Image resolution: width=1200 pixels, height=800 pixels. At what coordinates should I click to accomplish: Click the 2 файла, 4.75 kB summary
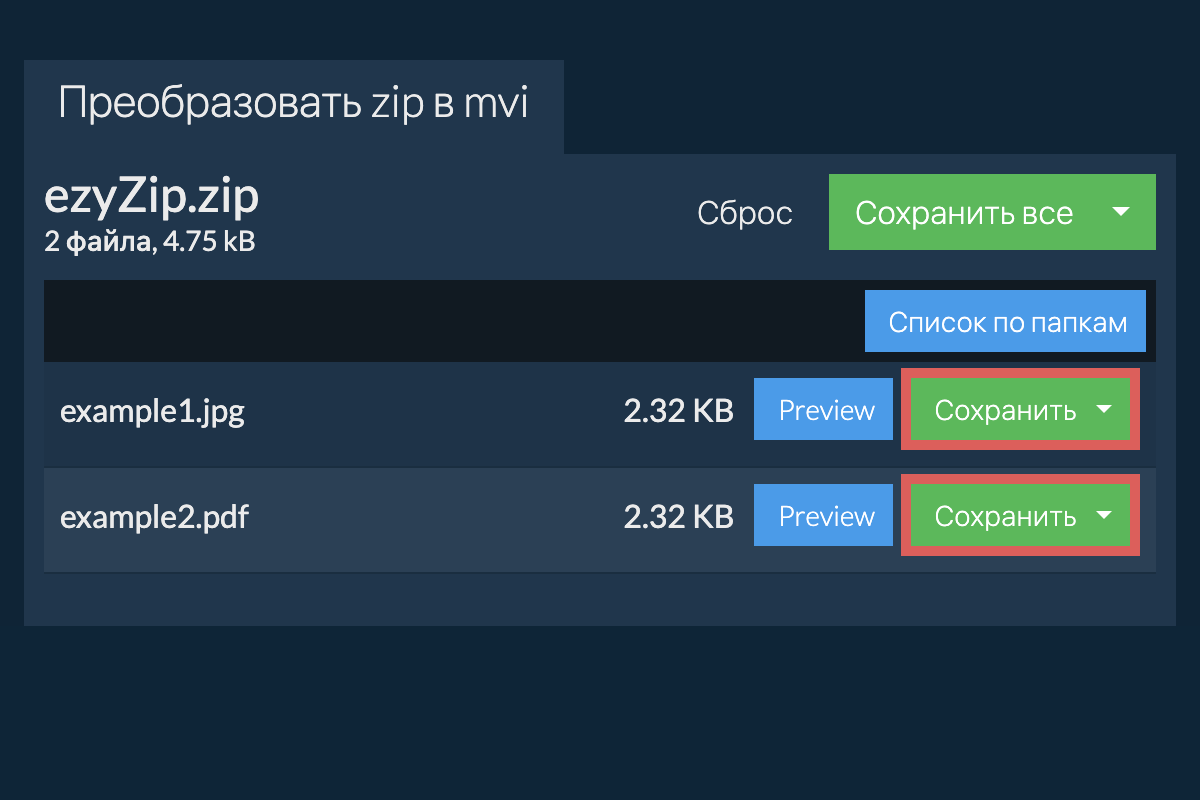[150, 242]
